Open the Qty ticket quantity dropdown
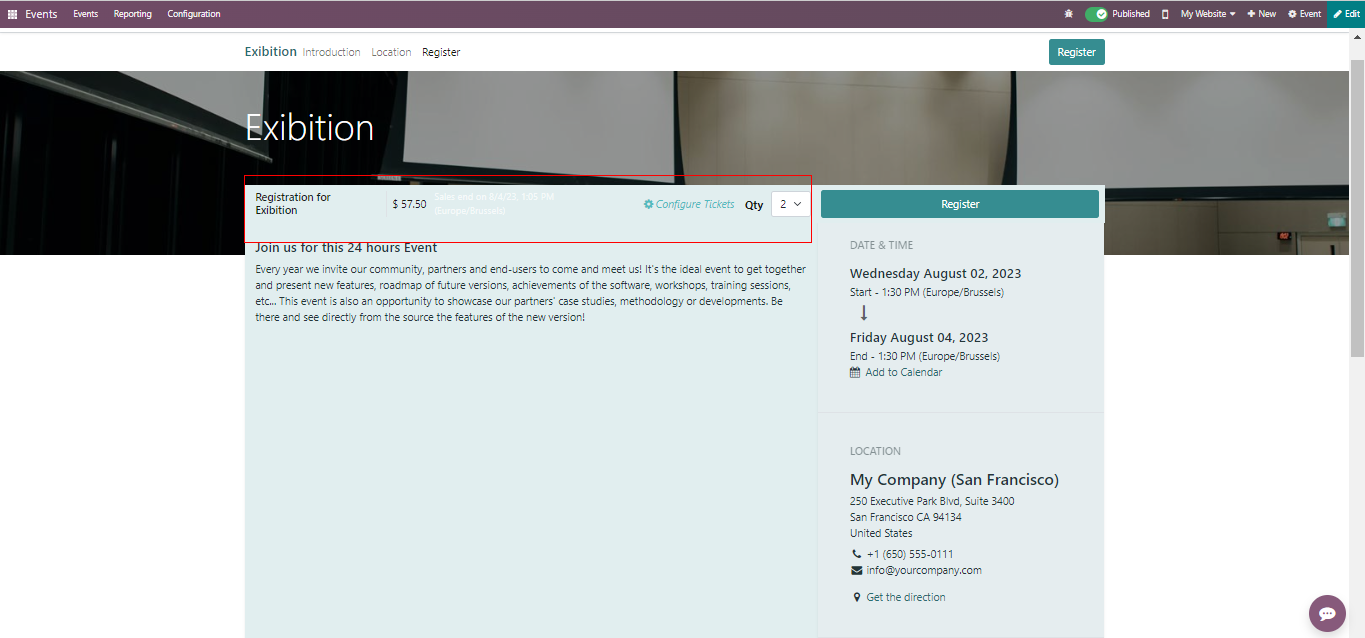 pos(790,204)
